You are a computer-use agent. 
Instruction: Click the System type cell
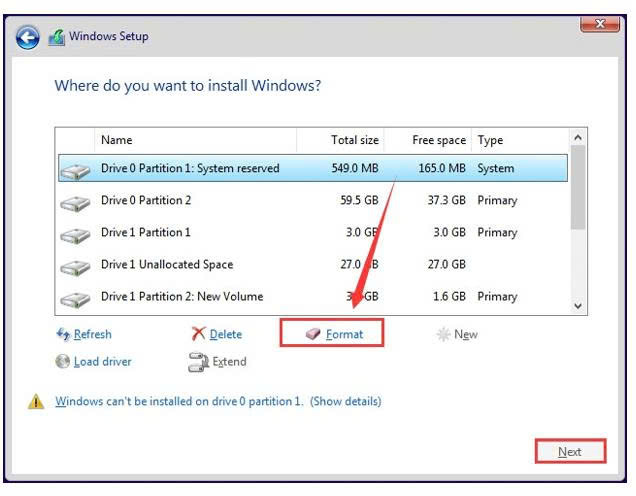tap(496, 168)
